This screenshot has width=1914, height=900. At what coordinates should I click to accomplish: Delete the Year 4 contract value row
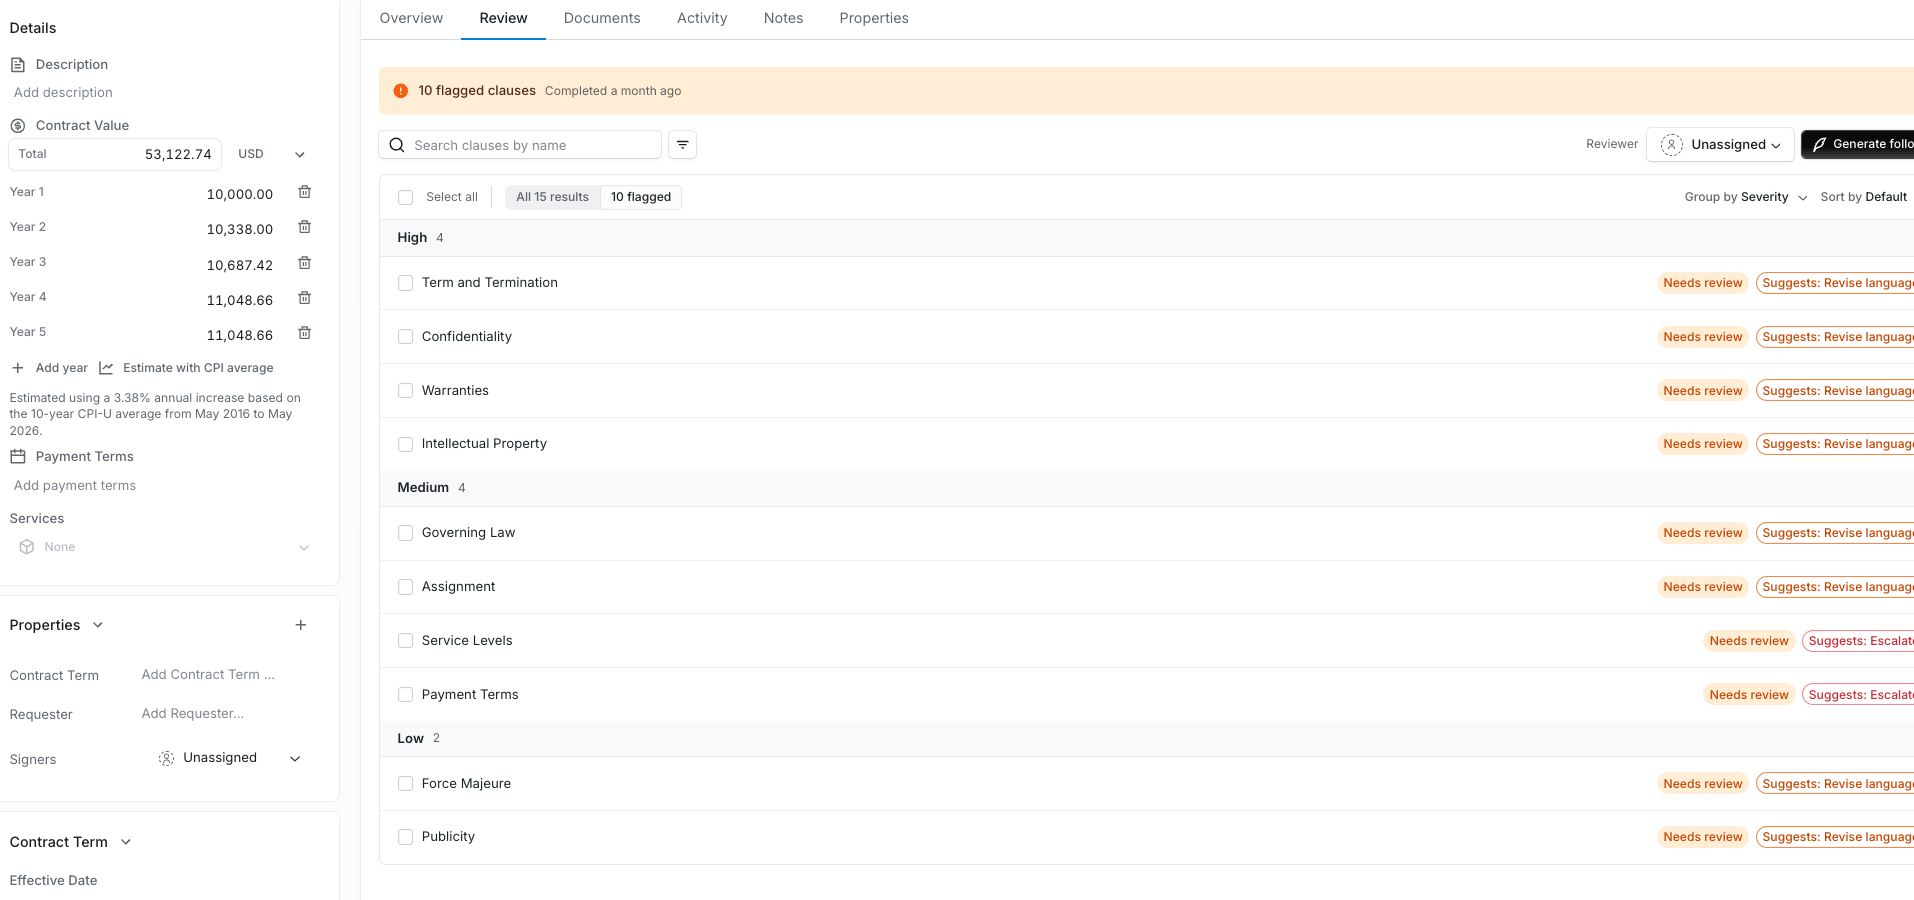point(305,298)
